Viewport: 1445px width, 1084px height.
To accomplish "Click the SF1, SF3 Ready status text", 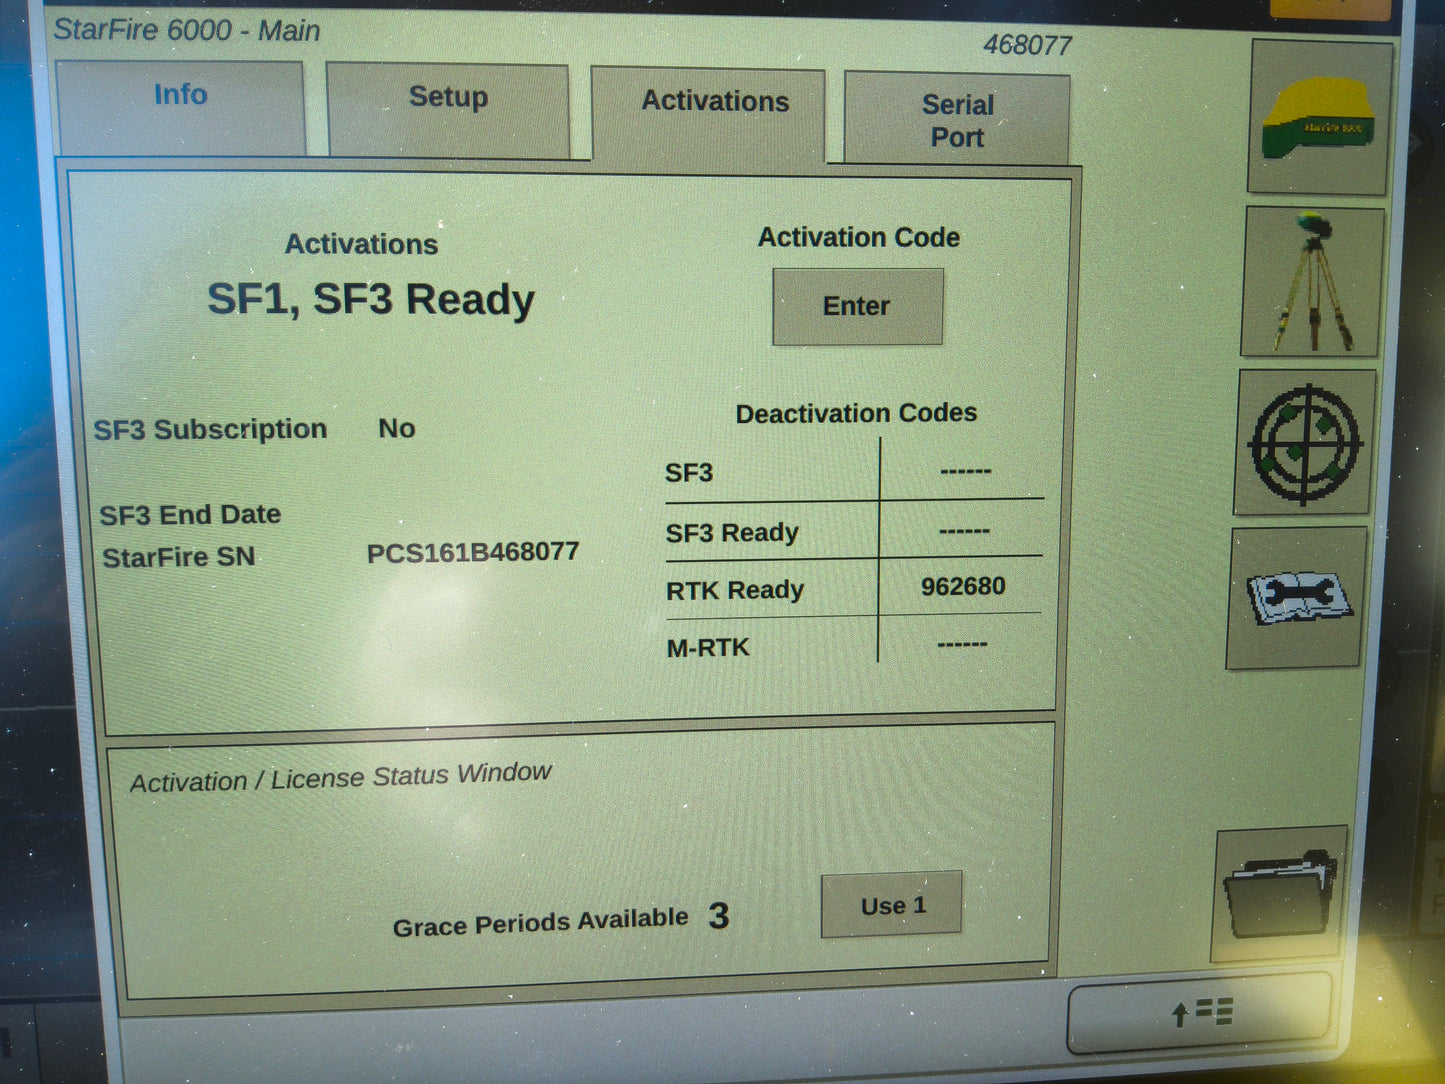I will click(370, 297).
